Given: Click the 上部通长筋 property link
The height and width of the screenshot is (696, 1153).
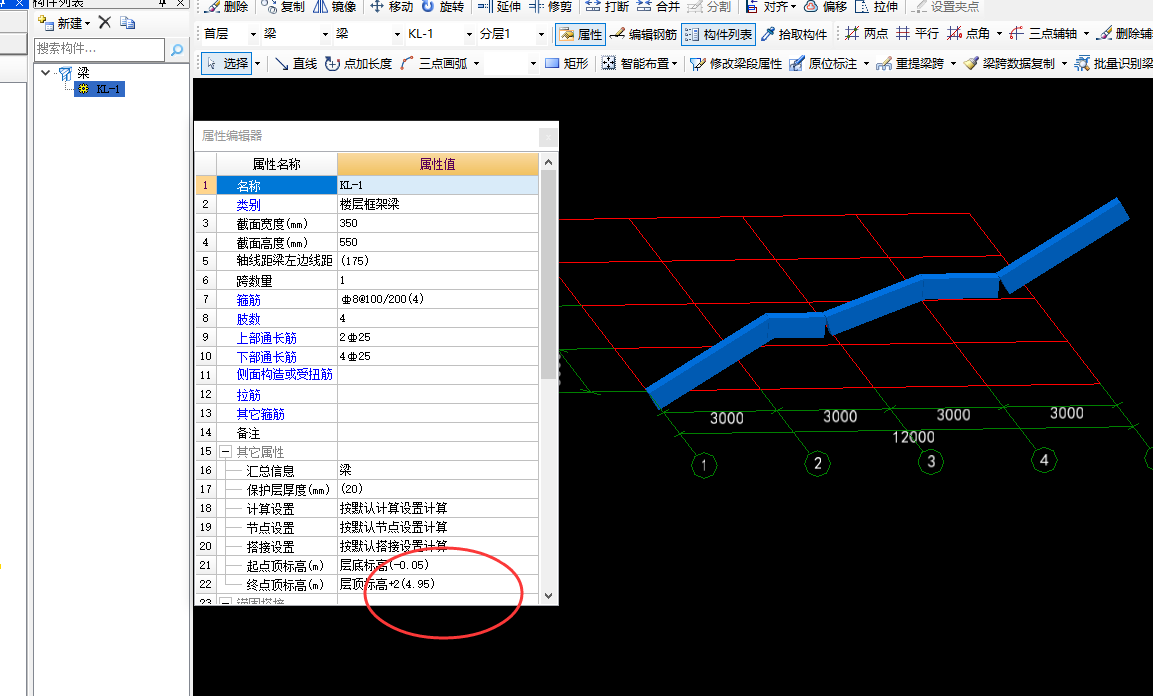Looking at the screenshot, I should click(x=266, y=338).
